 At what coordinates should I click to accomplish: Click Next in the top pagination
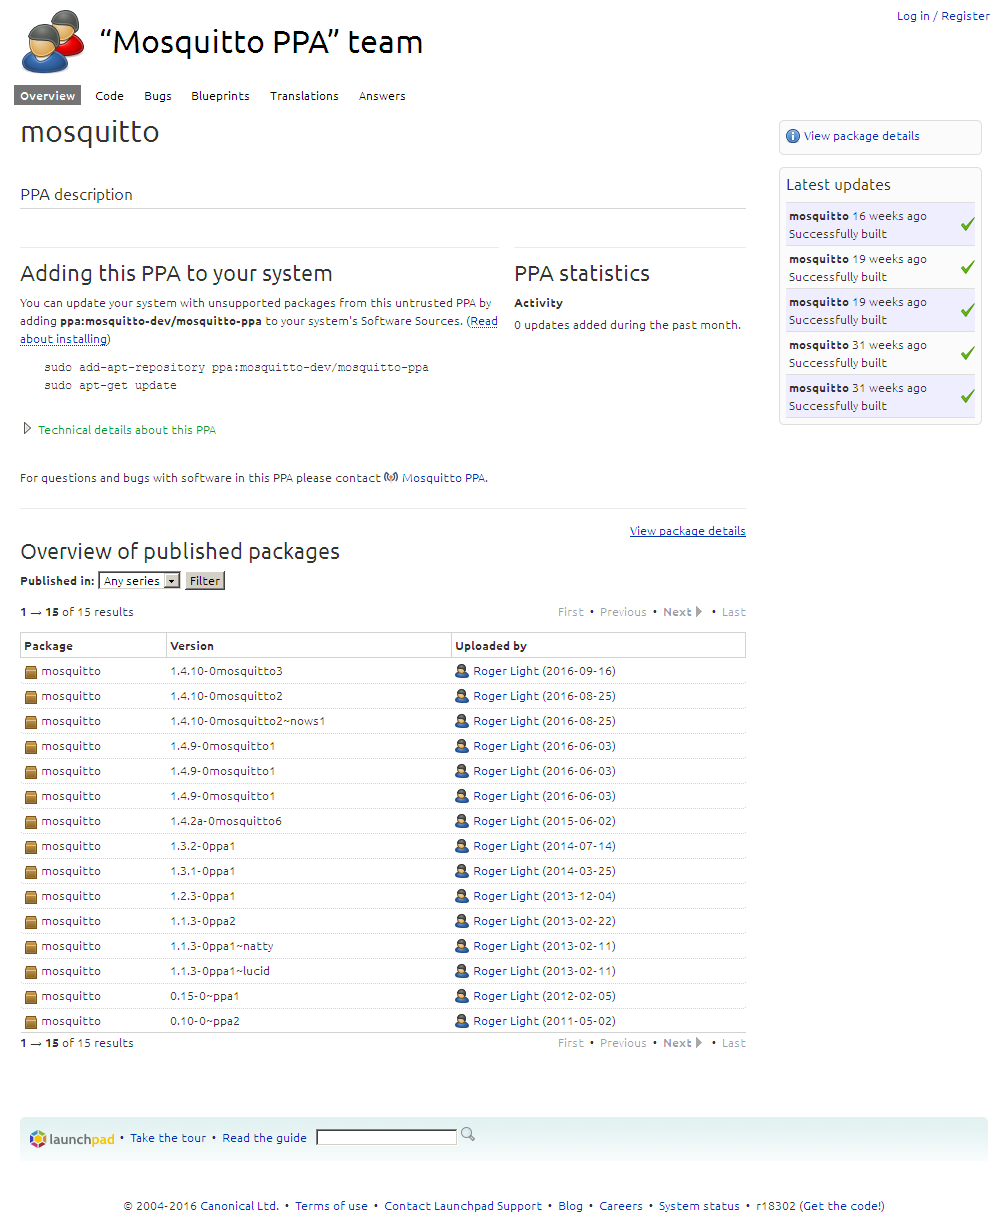tap(683, 612)
